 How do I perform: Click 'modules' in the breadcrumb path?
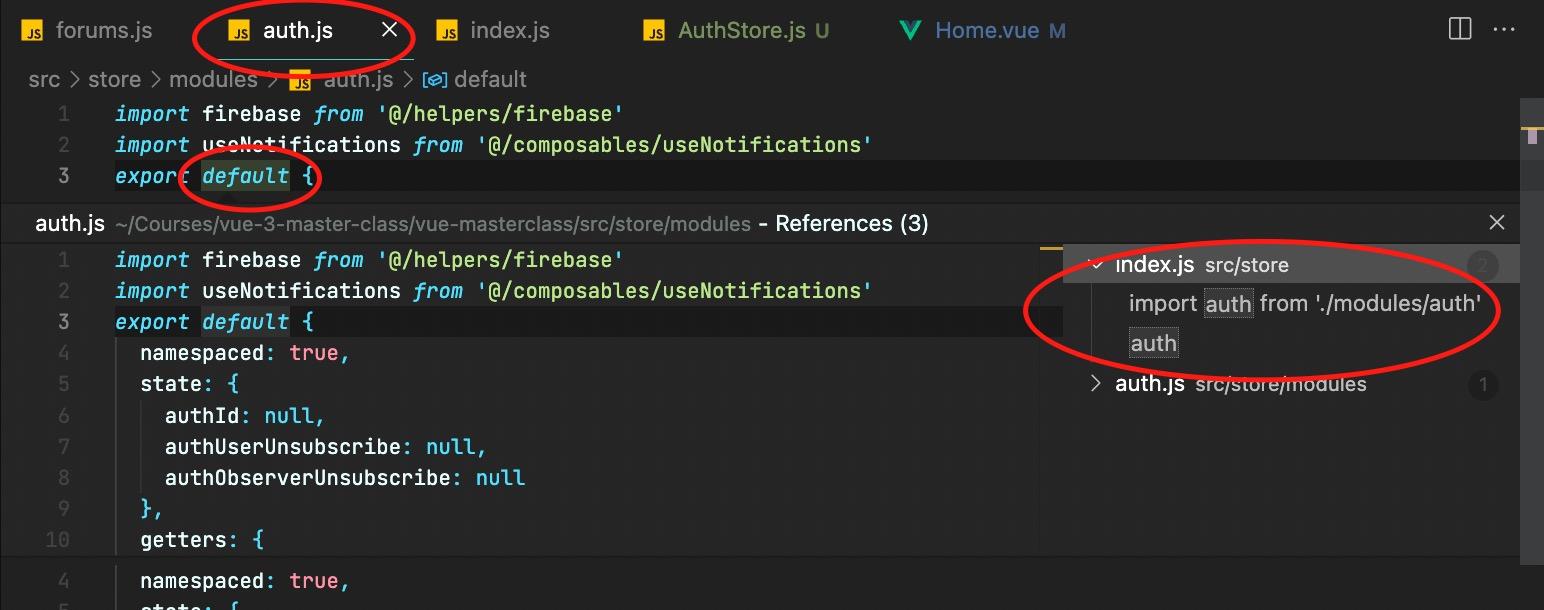213,79
